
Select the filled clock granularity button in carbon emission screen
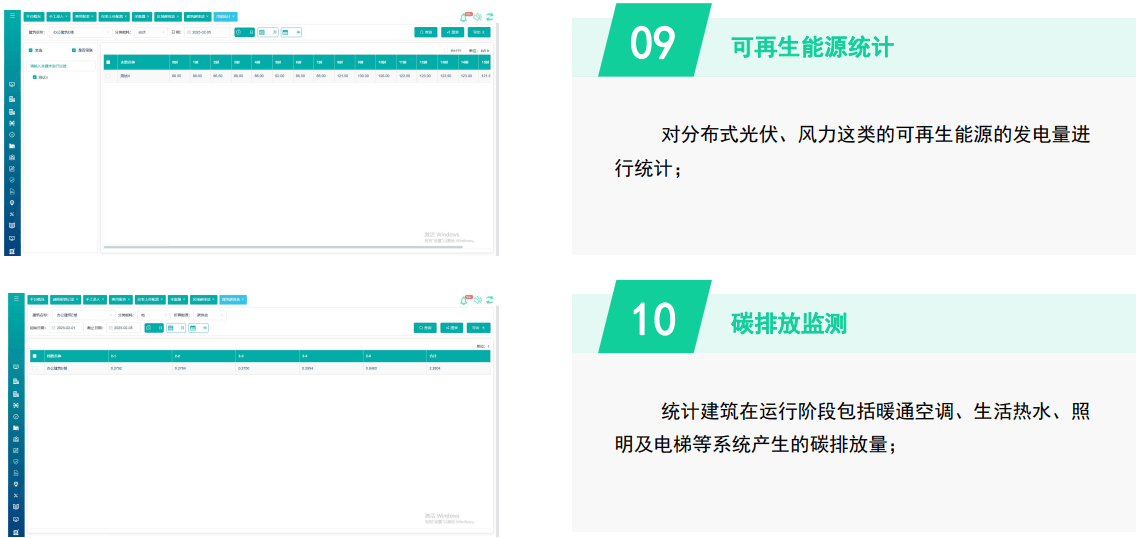pyautogui.click(x=154, y=328)
